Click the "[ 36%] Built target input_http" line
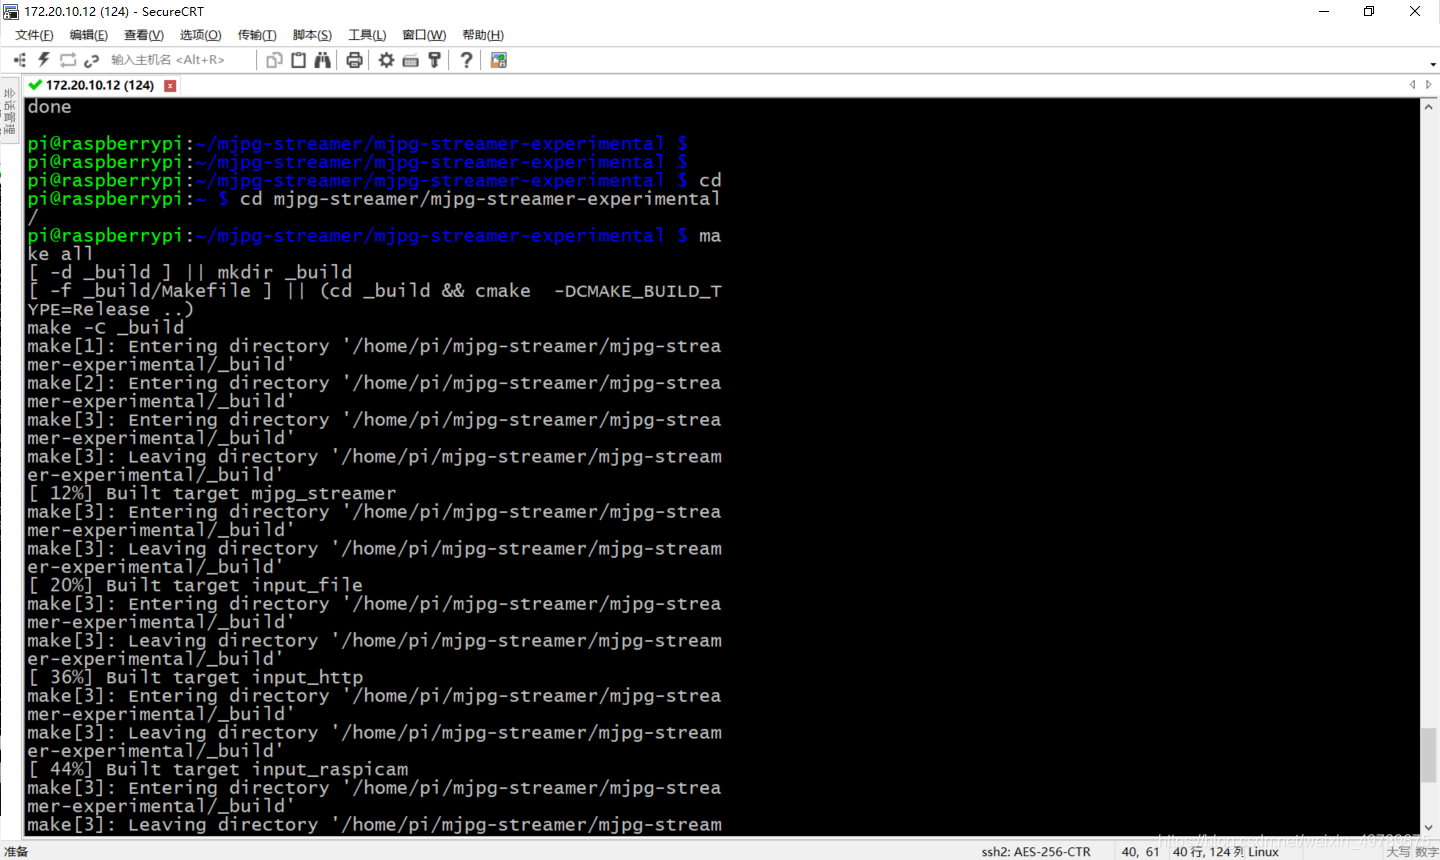Screen dimensions: 1440x860 pos(195,678)
